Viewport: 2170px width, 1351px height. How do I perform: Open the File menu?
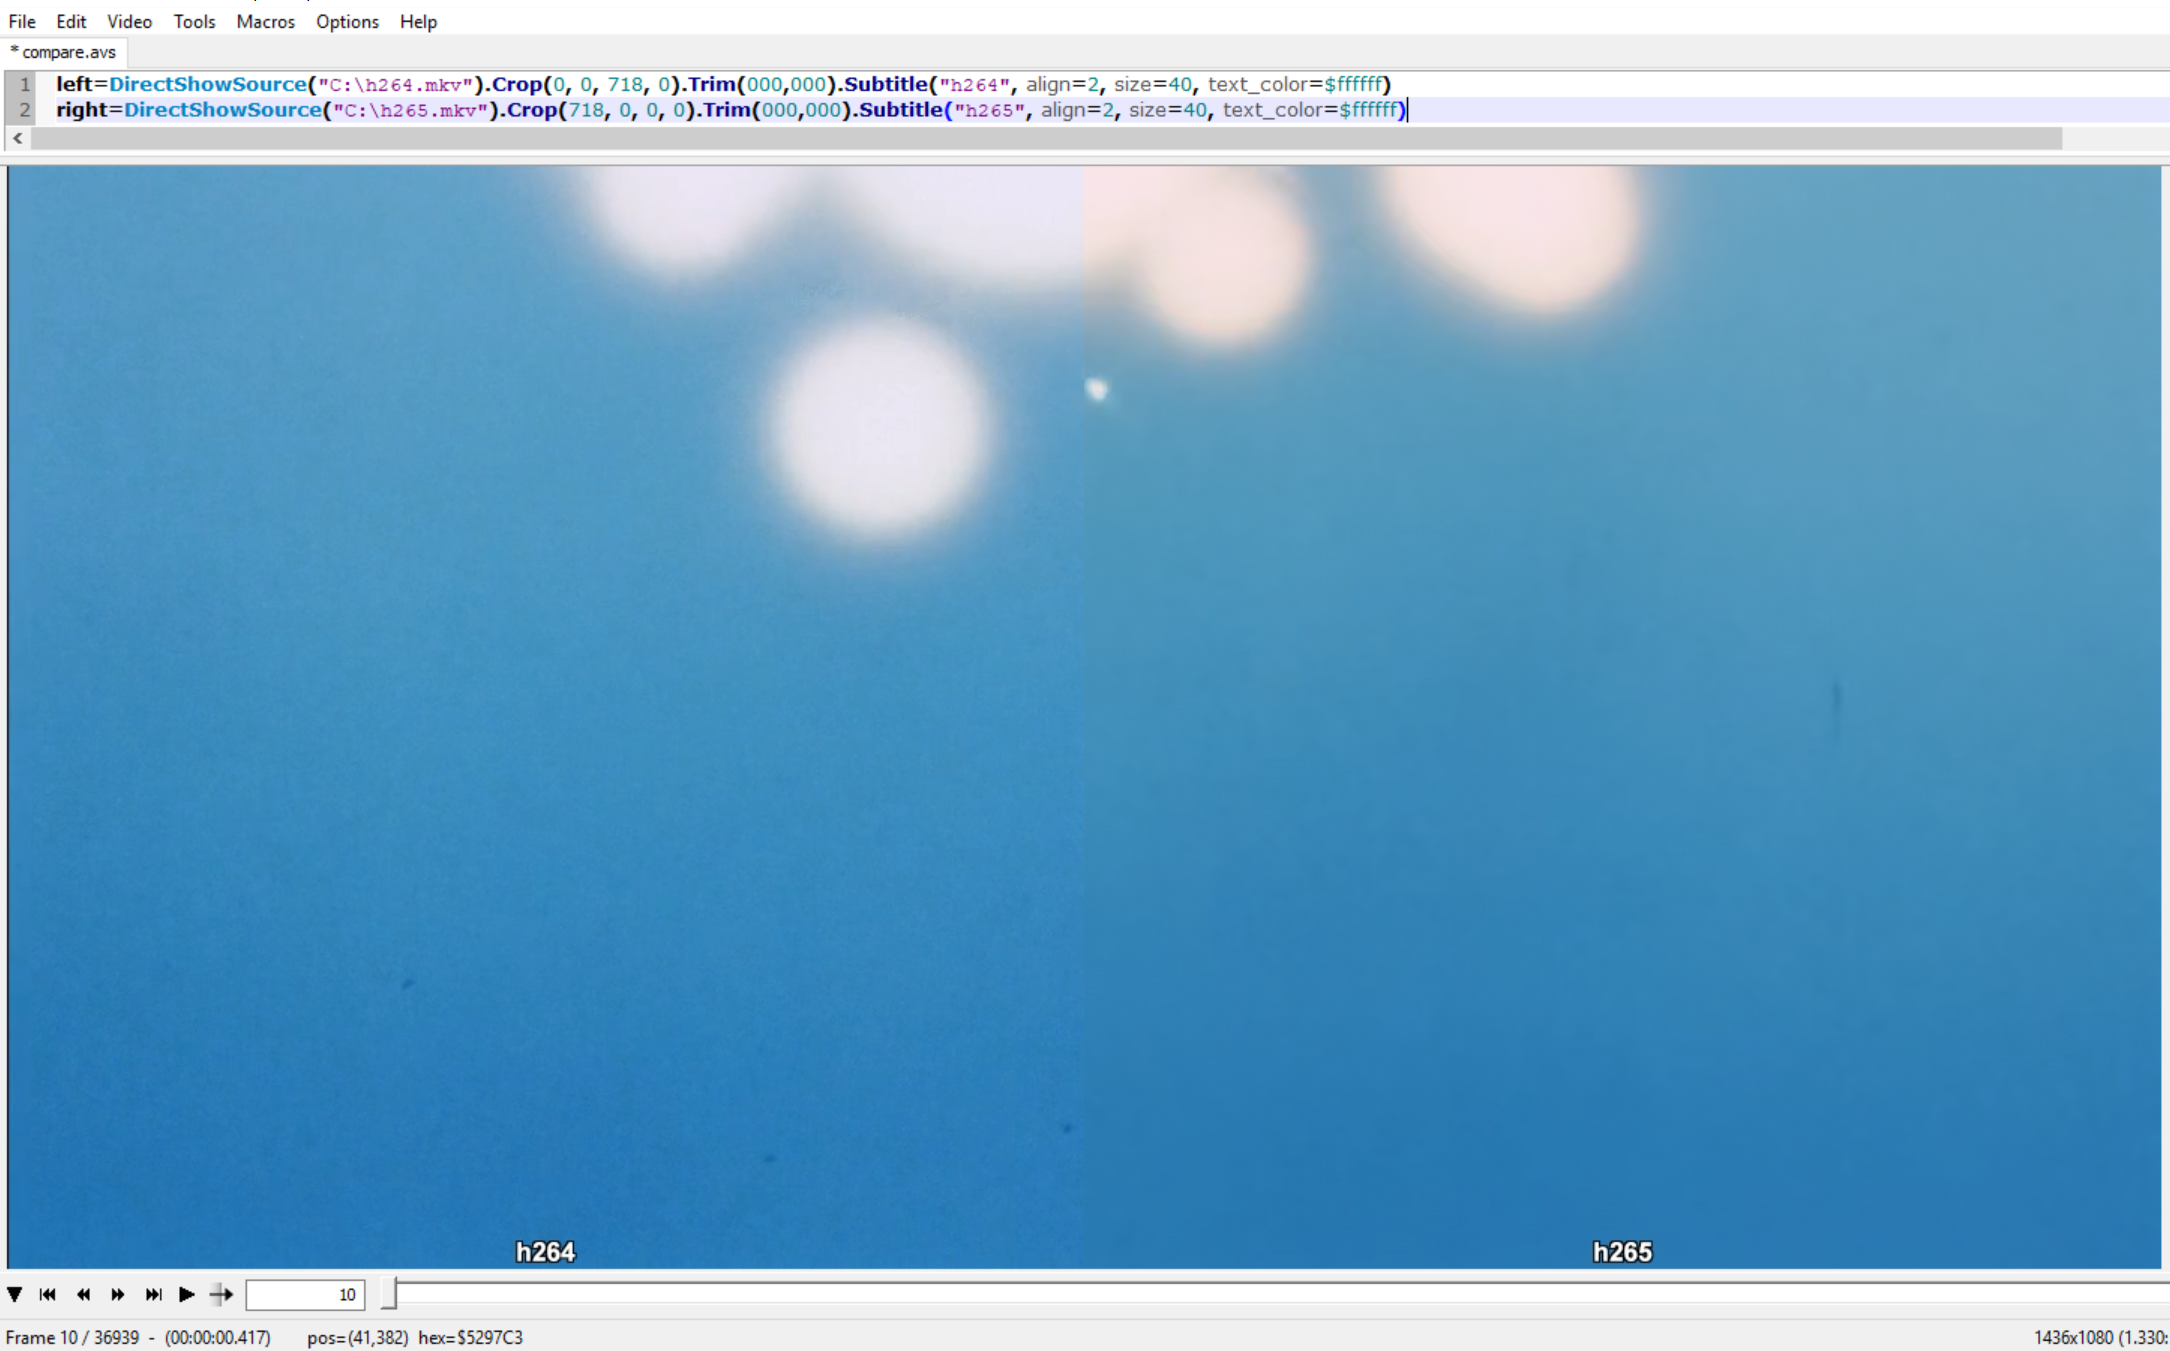[x=22, y=21]
